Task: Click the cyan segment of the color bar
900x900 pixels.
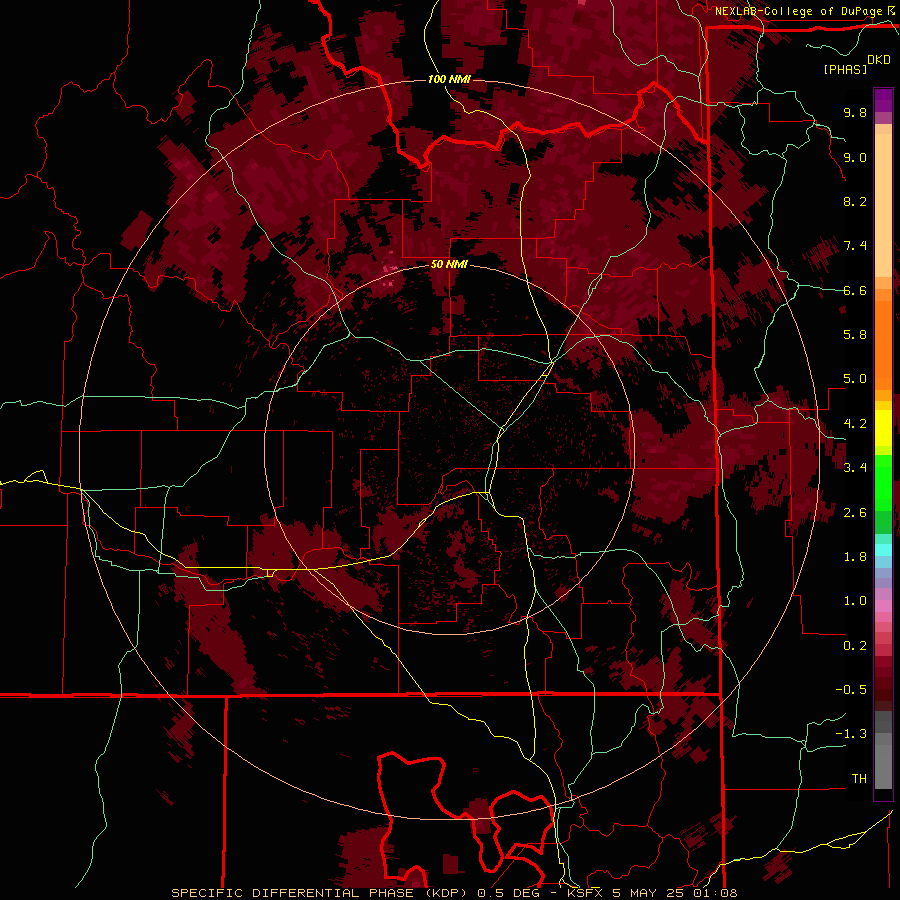Action: (883, 549)
